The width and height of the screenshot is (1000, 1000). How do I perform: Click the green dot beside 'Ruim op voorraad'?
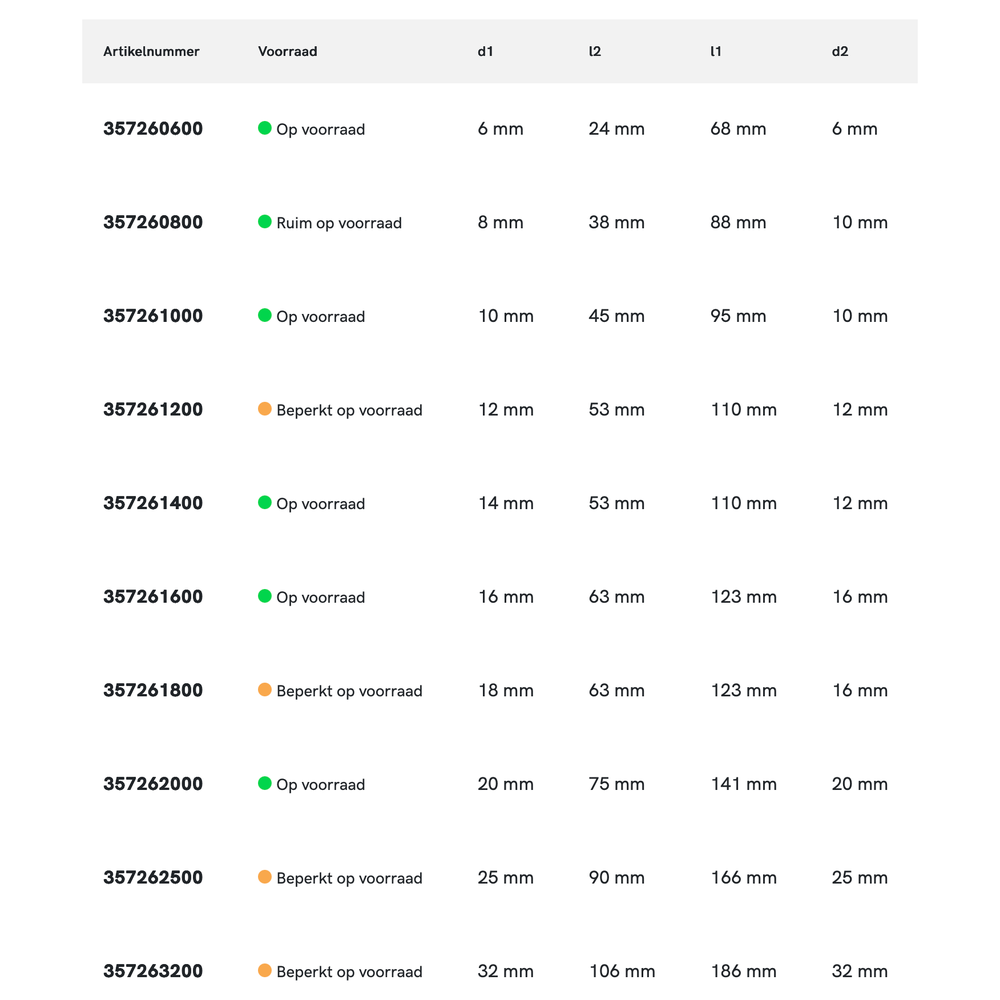pos(265,222)
